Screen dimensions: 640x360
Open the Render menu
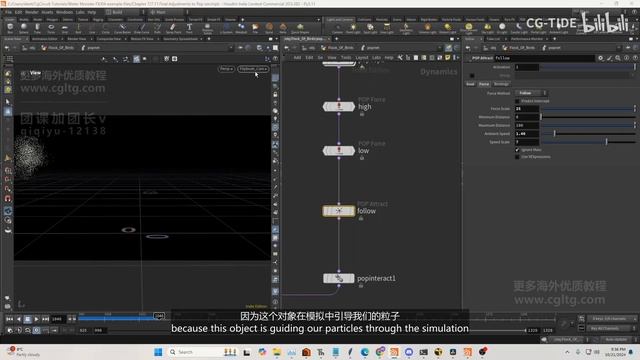32,12
